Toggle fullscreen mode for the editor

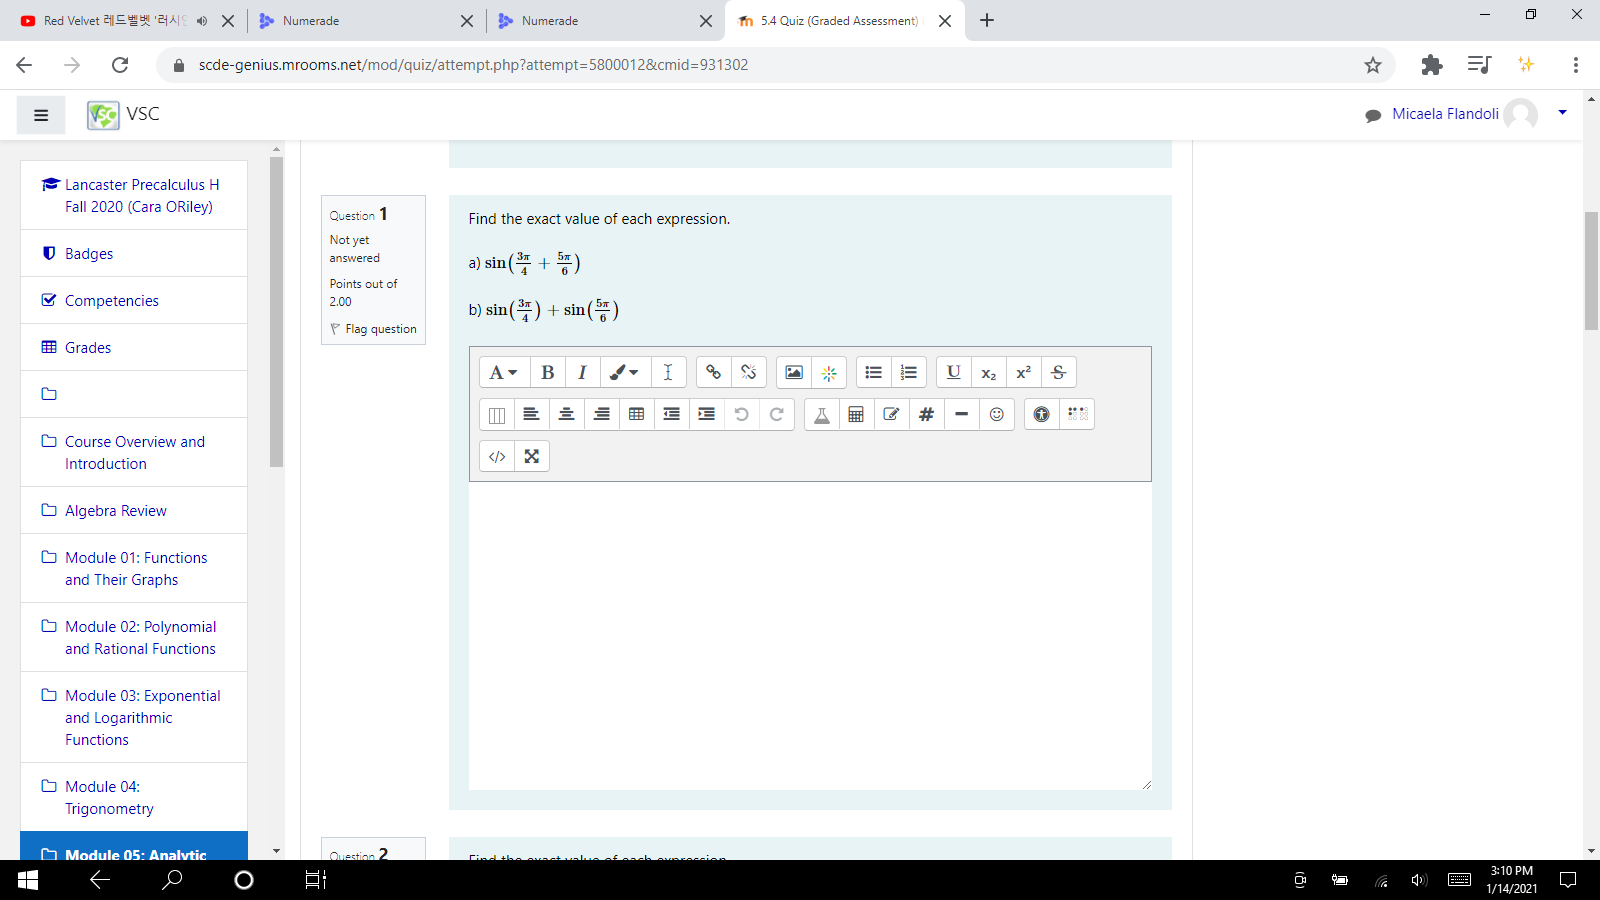tap(531, 456)
